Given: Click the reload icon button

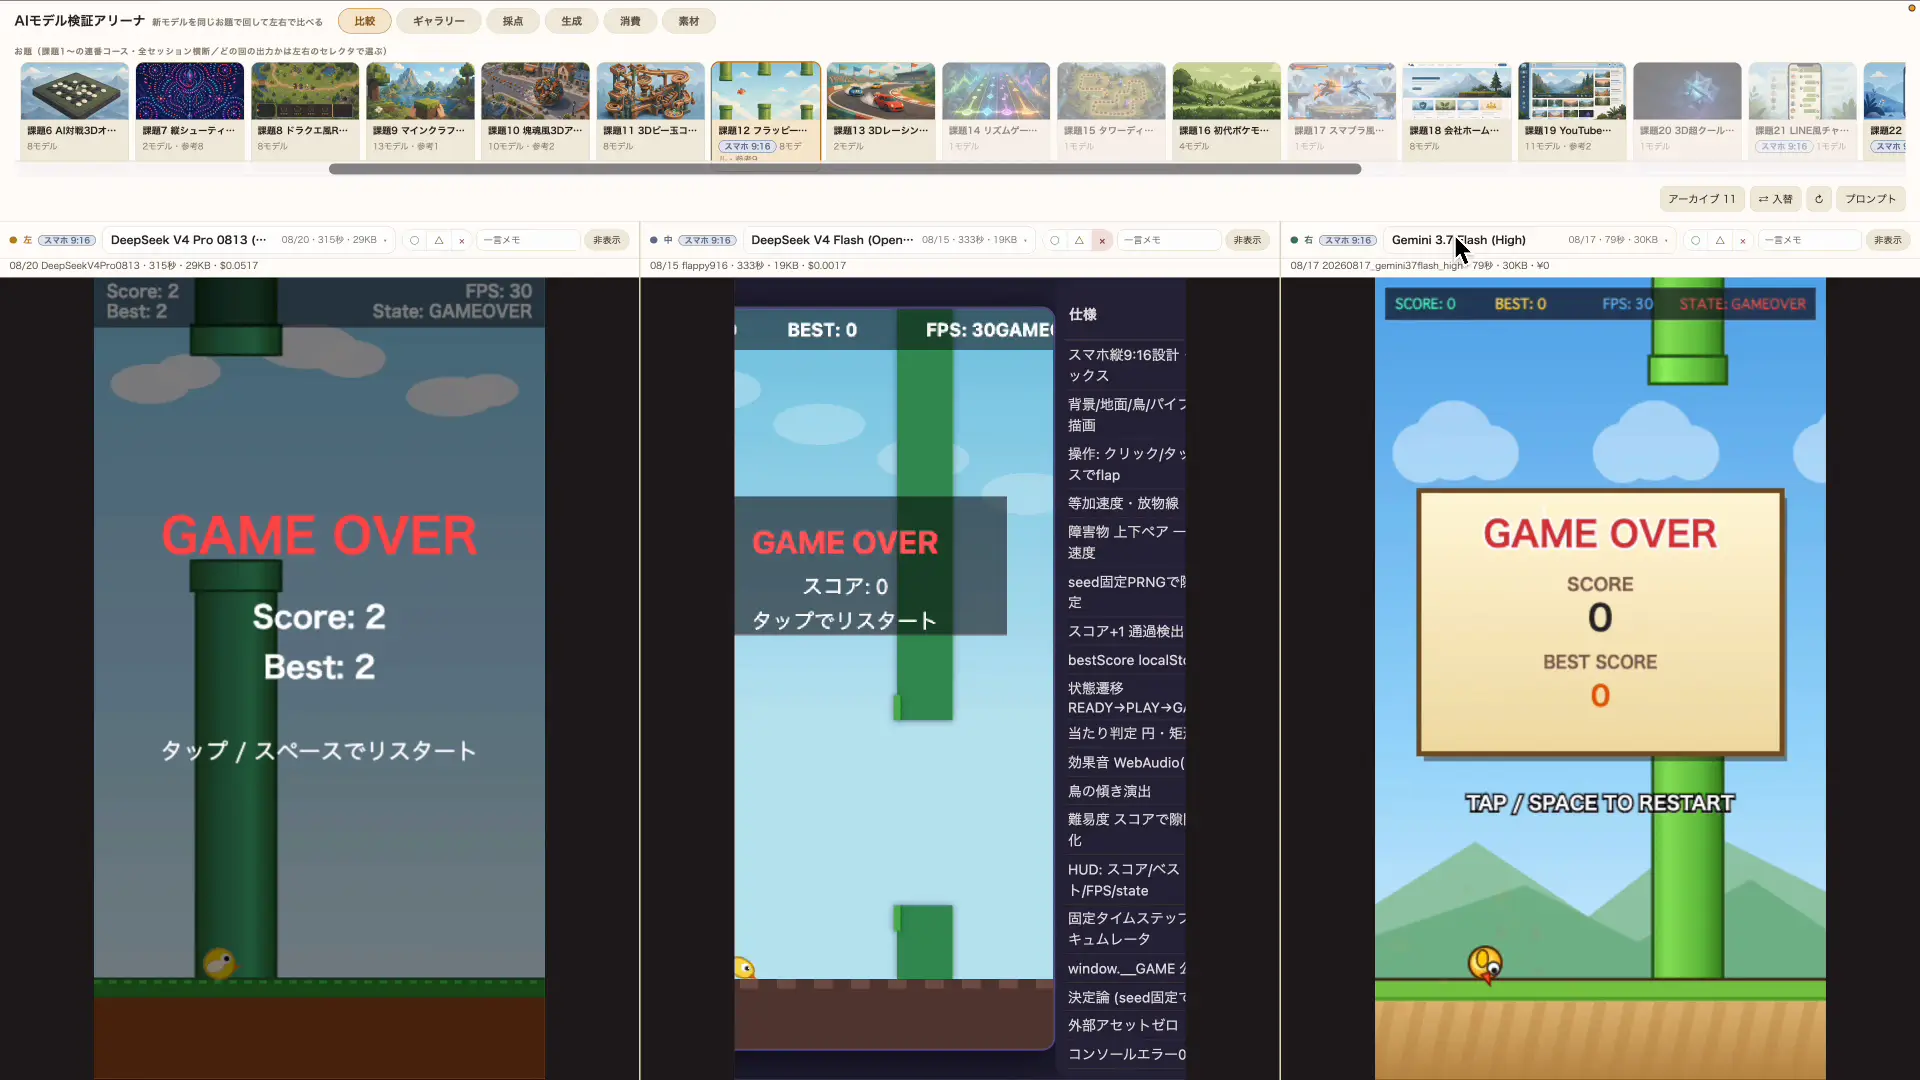Looking at the screenshot, I should (1819, 199).
